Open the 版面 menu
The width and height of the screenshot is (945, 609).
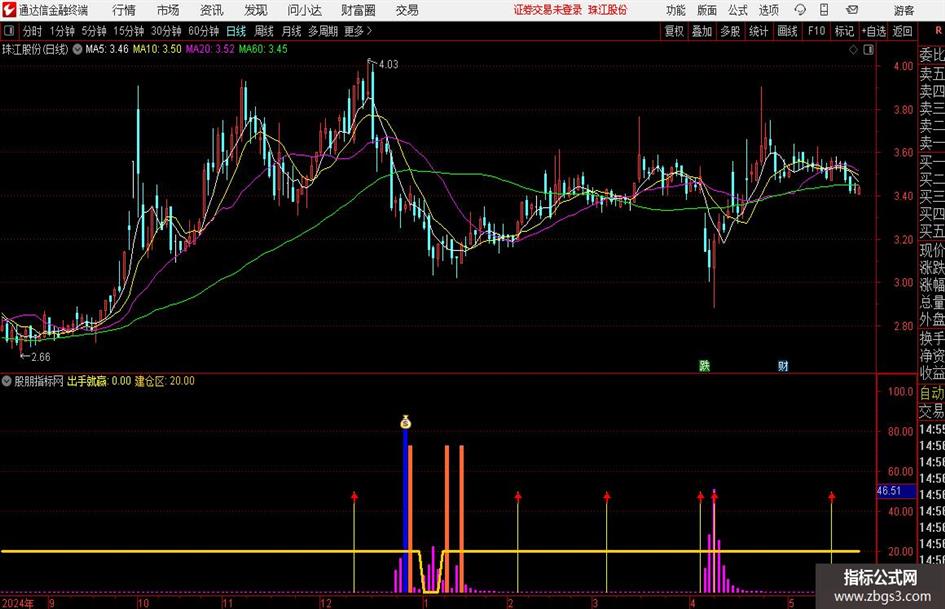(x=706, y=10)
